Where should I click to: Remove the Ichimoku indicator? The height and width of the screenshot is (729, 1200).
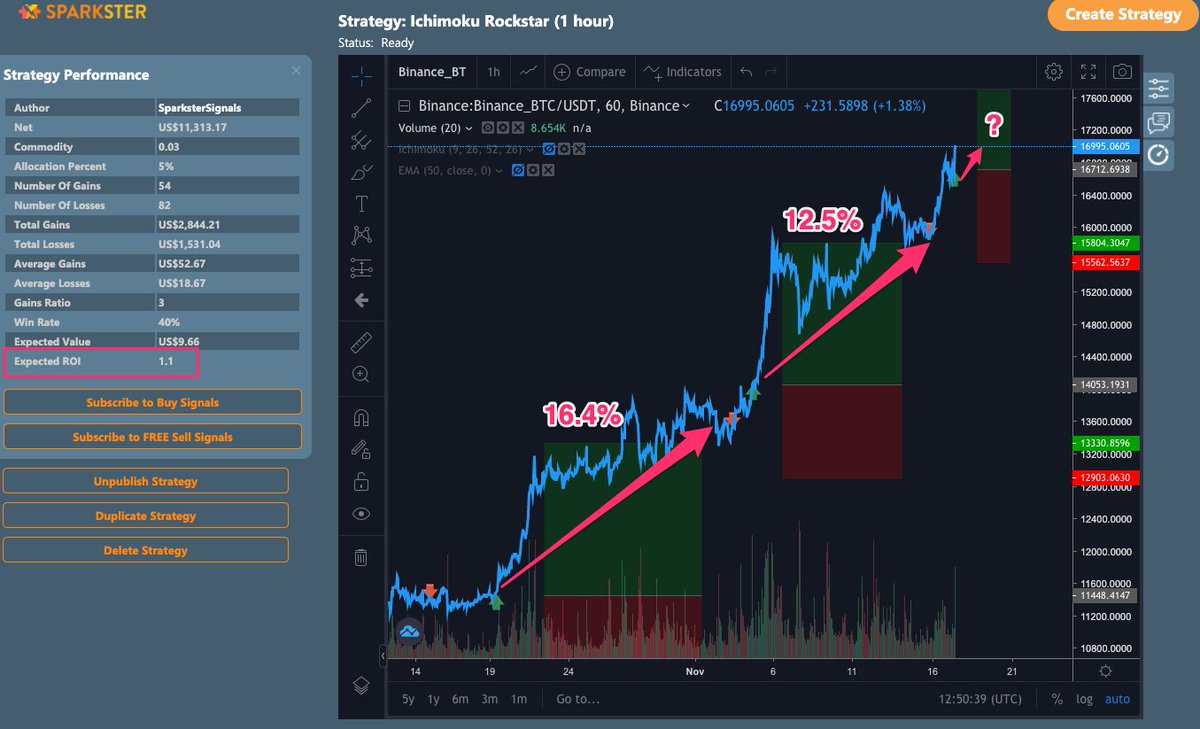point(578,149)
